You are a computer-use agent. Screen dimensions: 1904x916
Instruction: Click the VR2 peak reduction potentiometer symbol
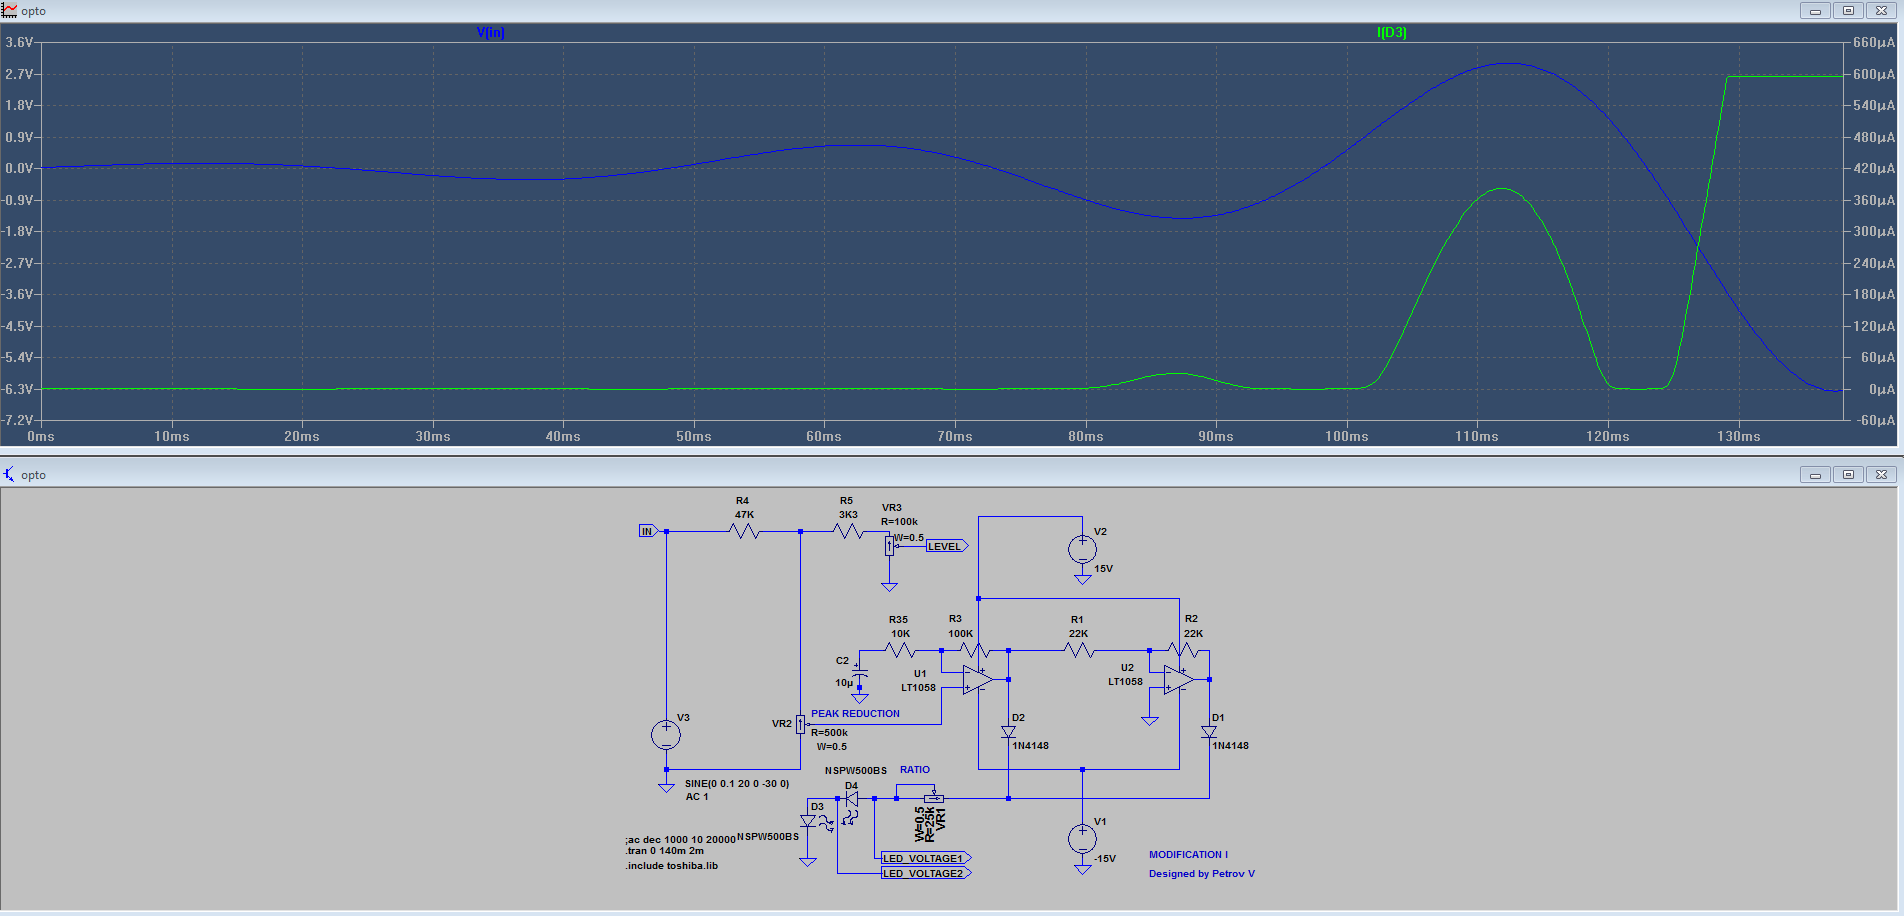(800, 724)
